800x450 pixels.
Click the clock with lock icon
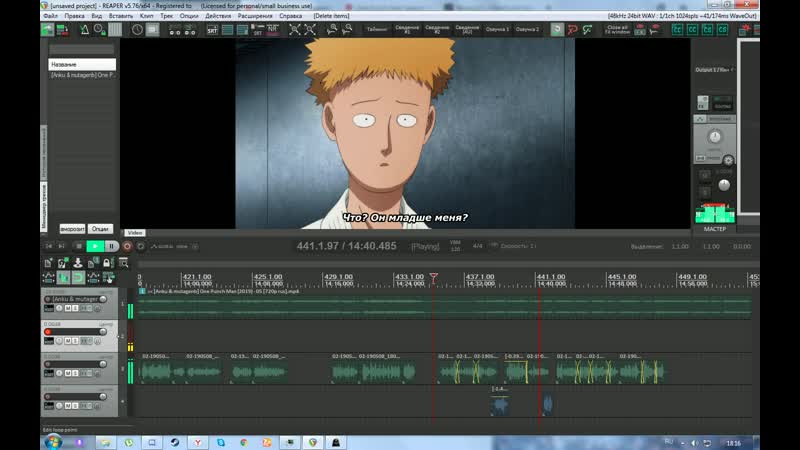click(99, 30)
